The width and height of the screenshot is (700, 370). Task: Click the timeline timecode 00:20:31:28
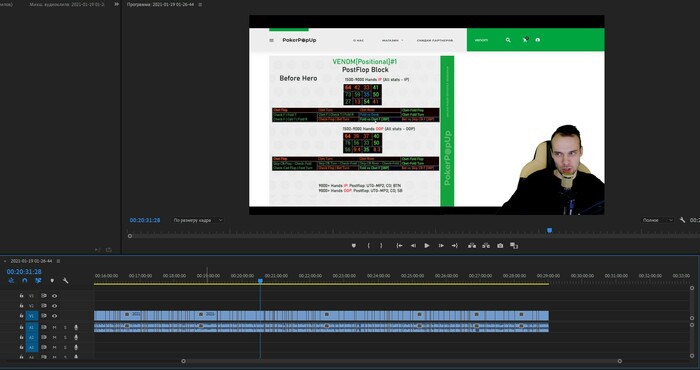tap(24, 271)
